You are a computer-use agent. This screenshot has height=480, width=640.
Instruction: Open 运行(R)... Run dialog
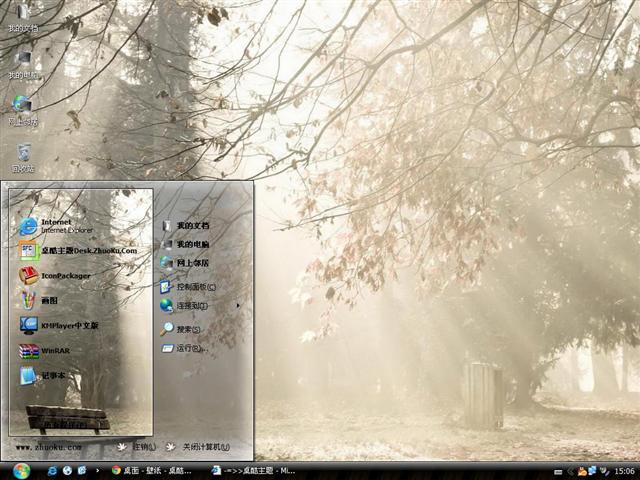pyautogui.click(x=184, y=348)
